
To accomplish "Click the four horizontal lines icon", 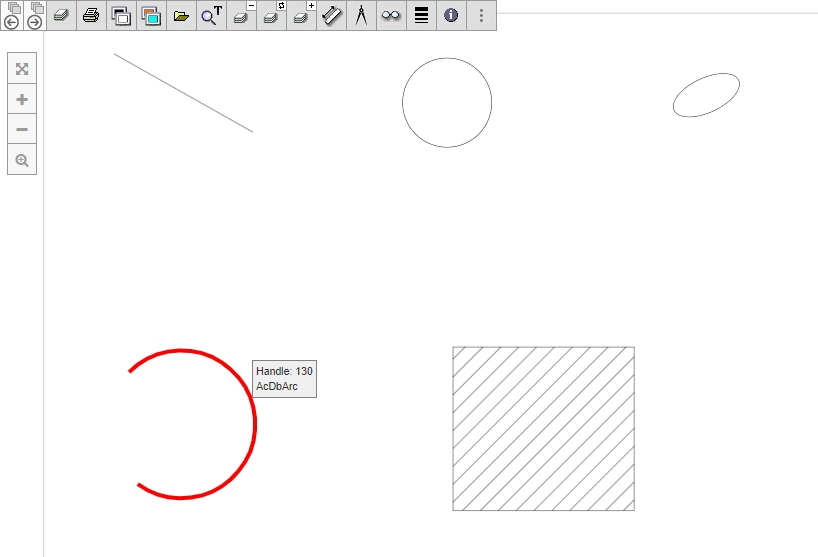I will [x=422, y=15].
